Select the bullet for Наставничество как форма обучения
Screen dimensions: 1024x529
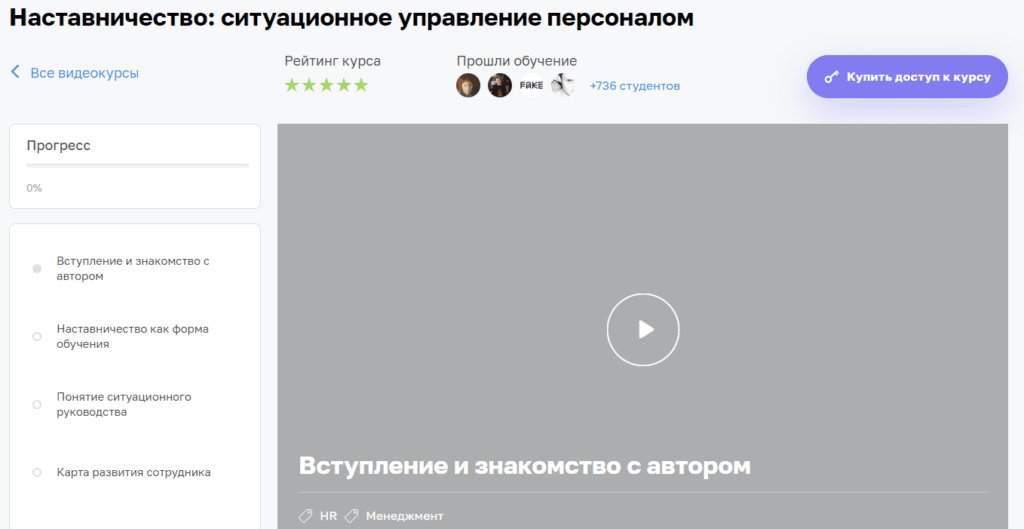(37, 336)
